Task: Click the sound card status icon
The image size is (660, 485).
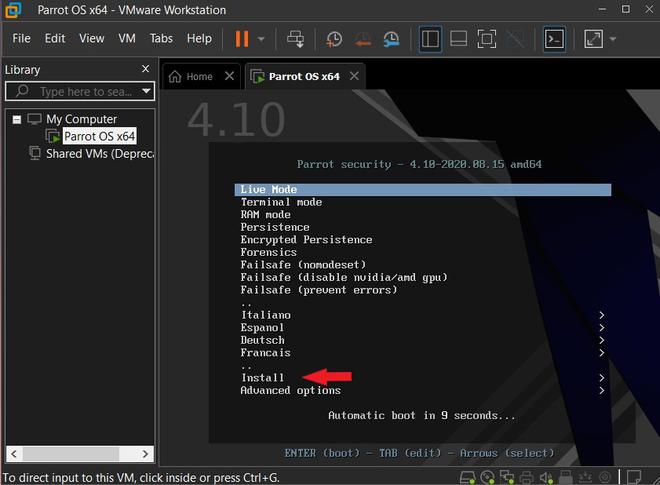Action: [x=546, y=477]
